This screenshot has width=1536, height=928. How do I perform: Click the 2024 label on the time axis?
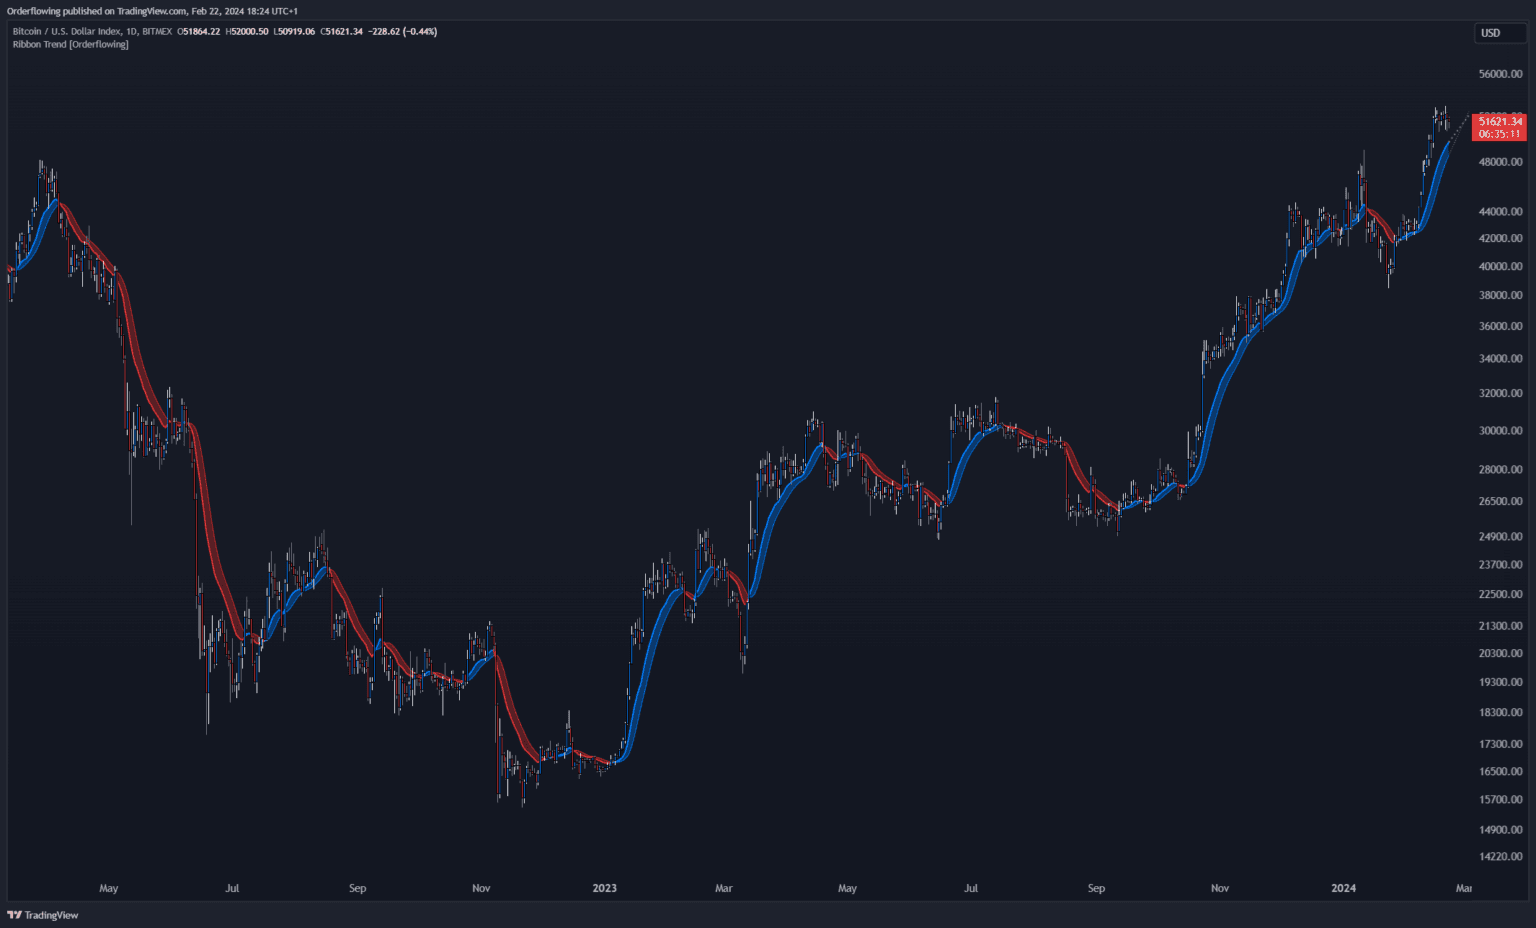[x=1343, y=888]
